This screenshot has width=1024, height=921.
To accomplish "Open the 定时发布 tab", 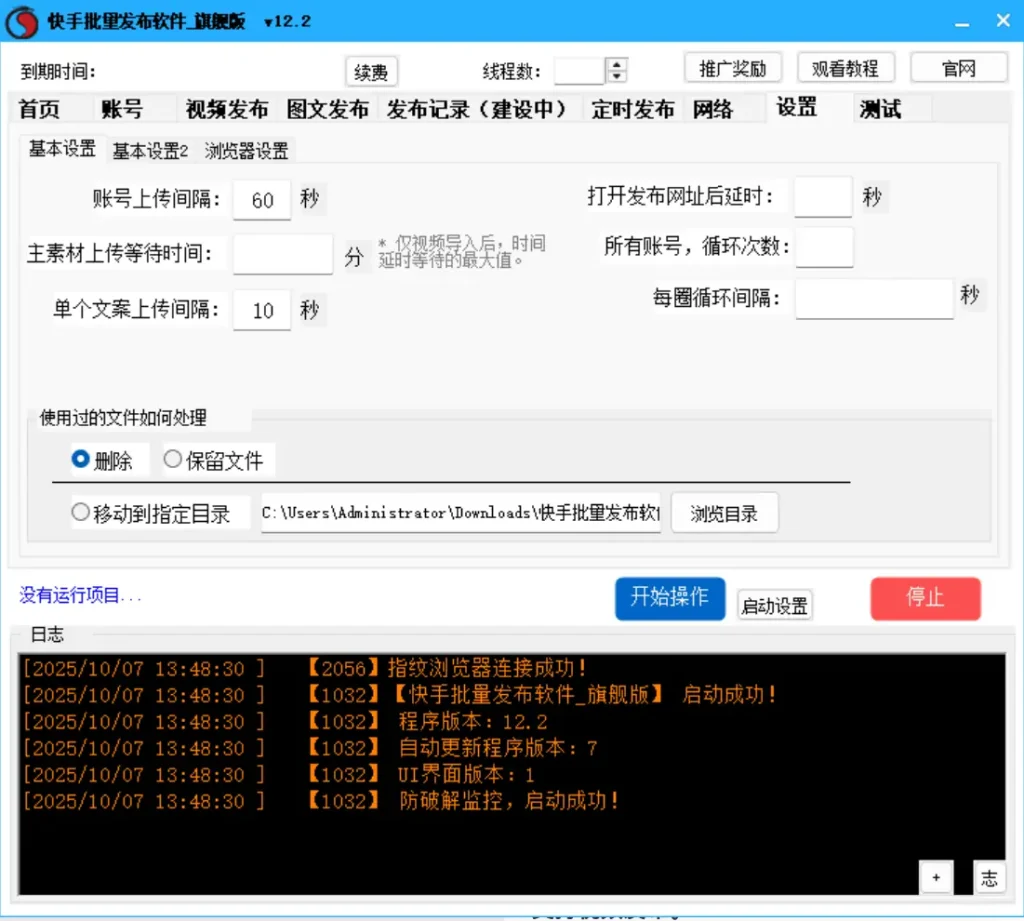I will coord(631,108).
